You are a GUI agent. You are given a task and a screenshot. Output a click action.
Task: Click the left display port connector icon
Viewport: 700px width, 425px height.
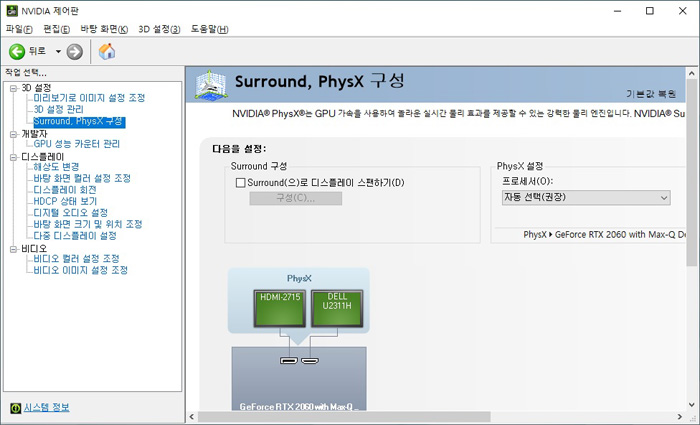point(289,360)
